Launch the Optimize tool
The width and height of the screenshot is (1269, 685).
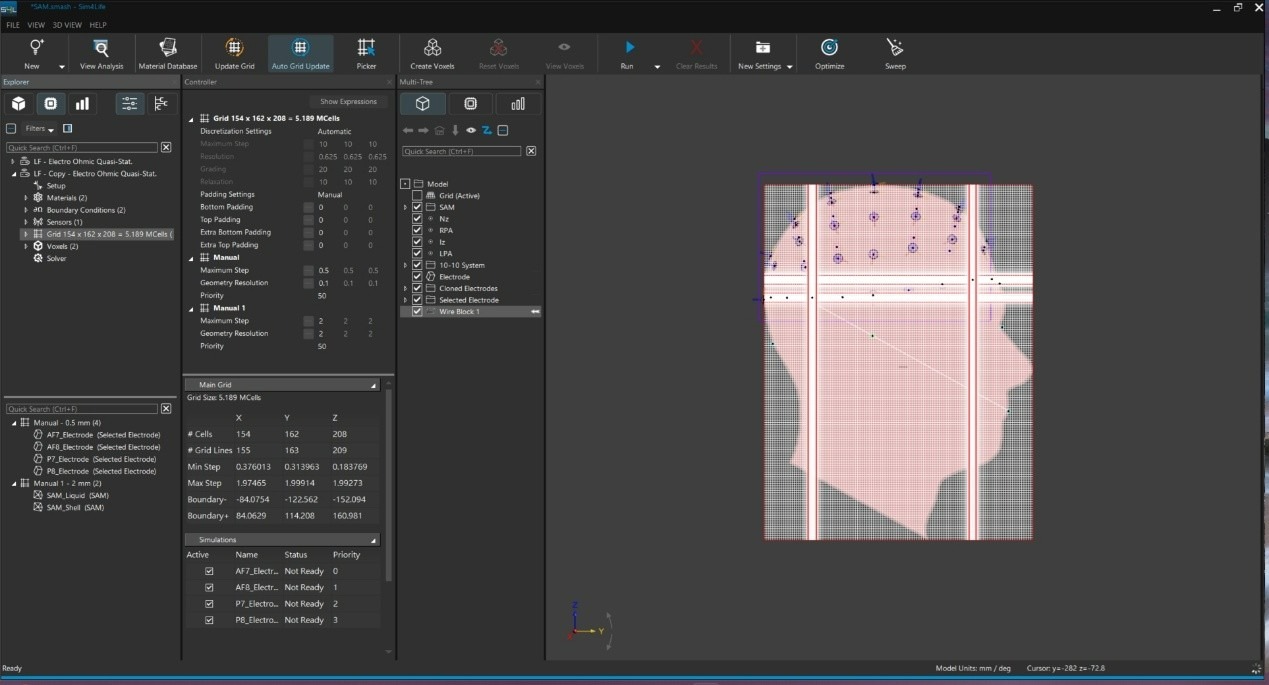[x=829, y=48]
